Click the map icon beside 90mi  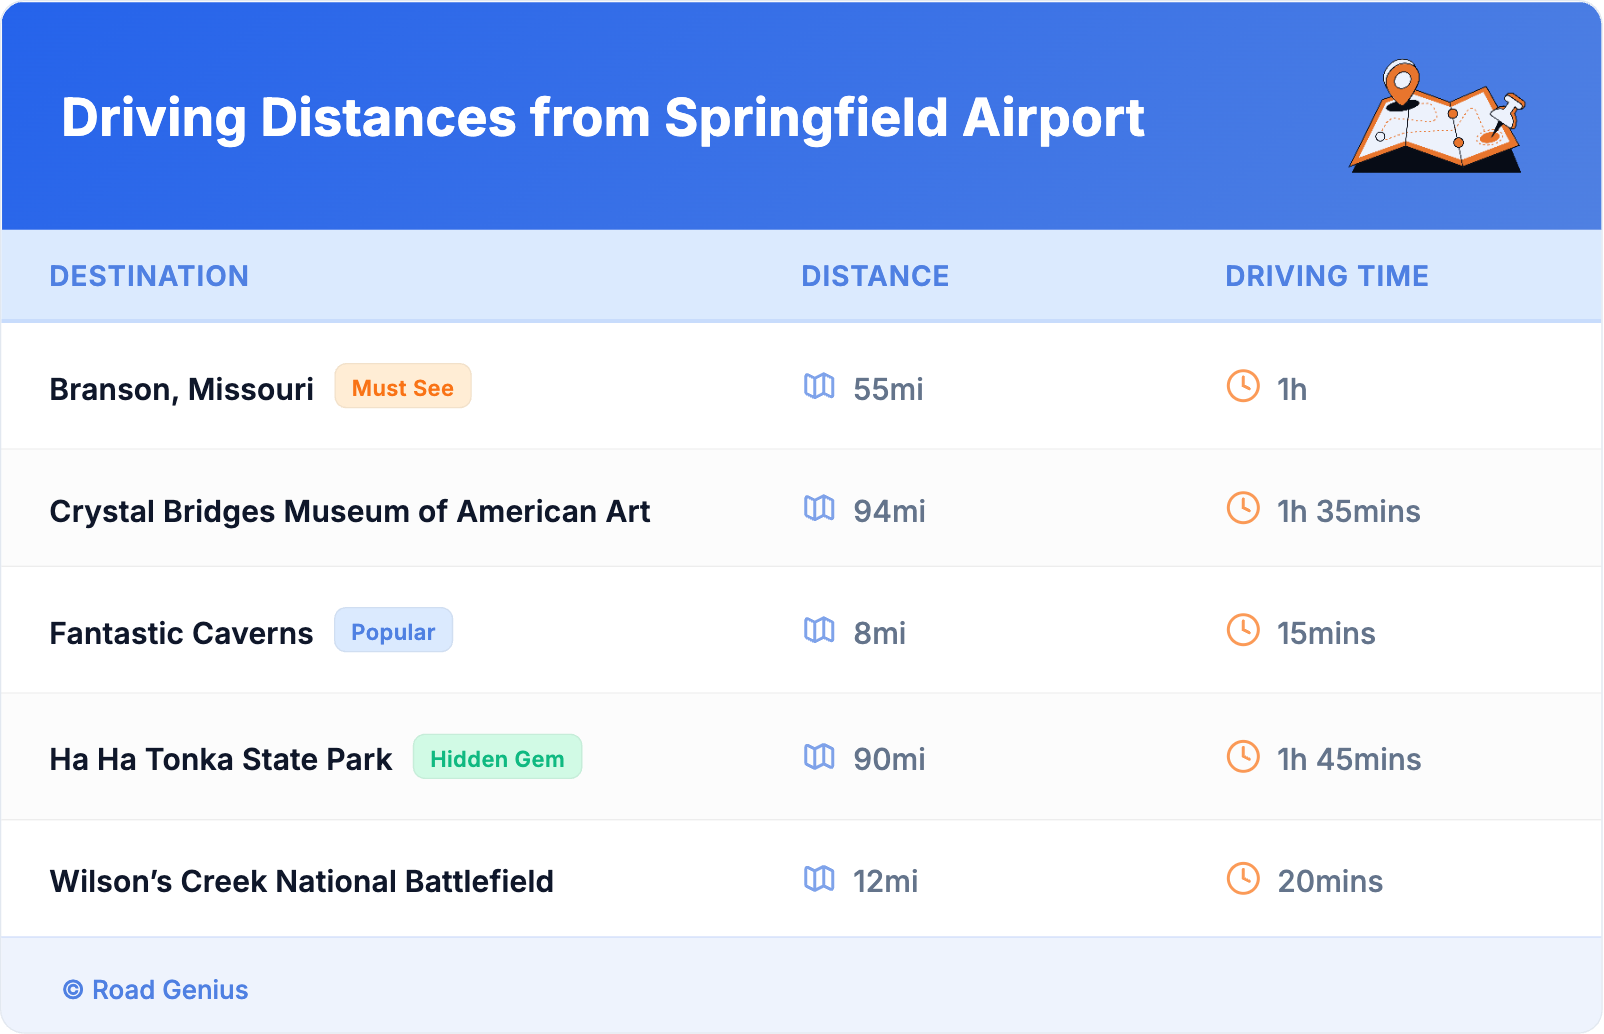coord(819,757)
